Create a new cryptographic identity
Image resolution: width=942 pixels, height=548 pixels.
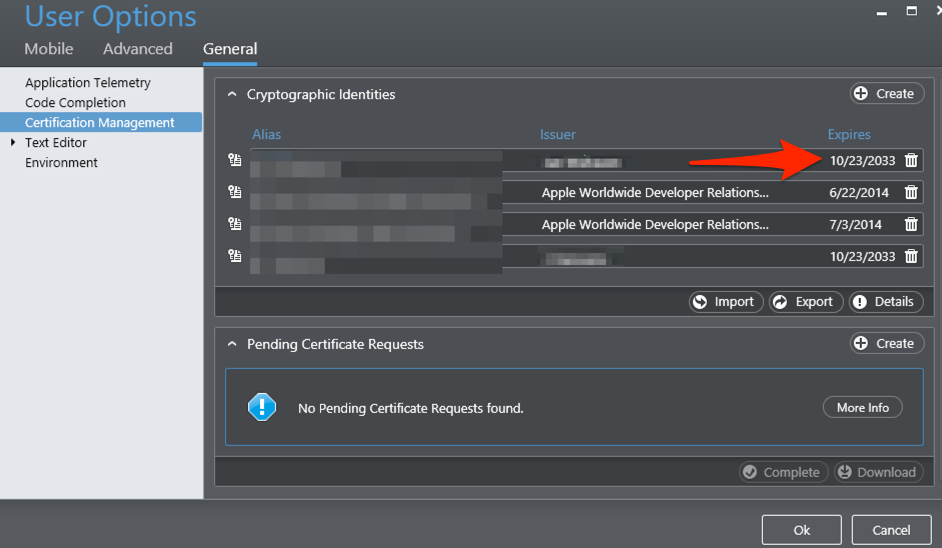click(887, 94)
